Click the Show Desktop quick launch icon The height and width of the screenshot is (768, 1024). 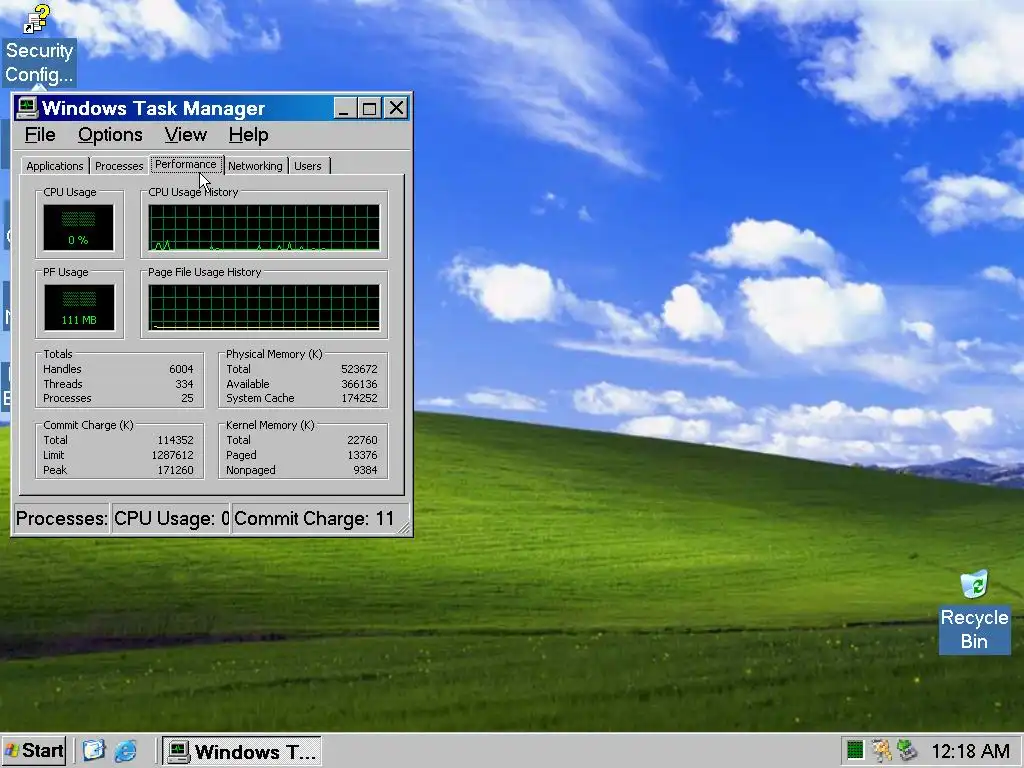[93, 750]
